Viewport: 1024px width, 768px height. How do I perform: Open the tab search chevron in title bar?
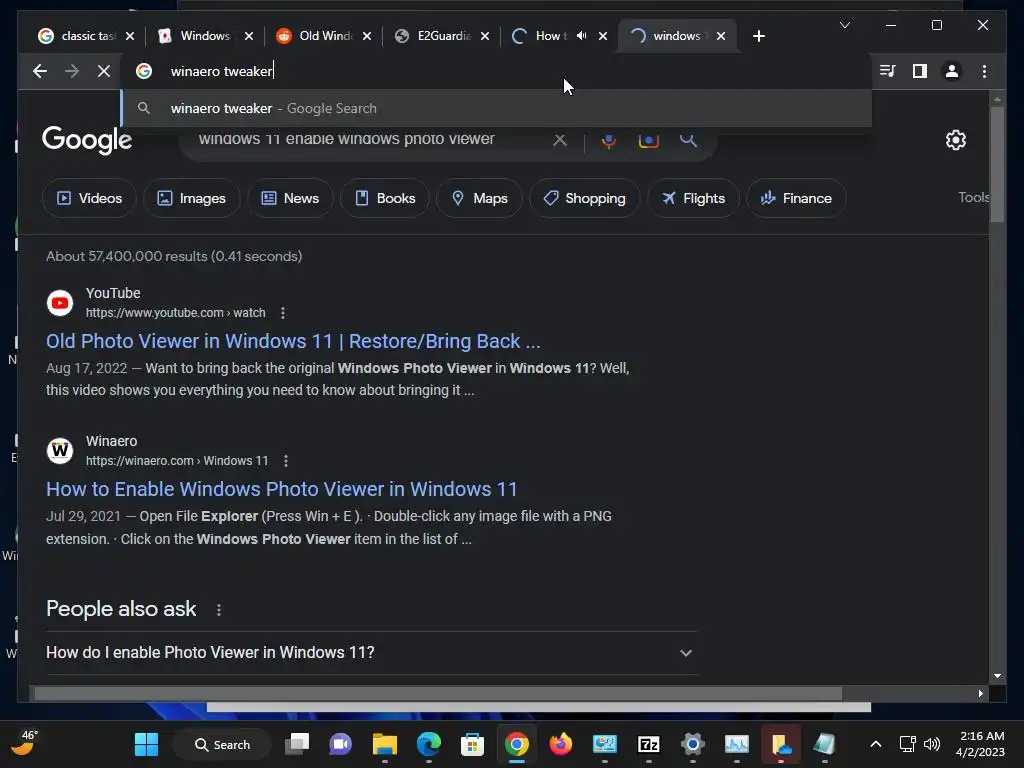point(844,25)
